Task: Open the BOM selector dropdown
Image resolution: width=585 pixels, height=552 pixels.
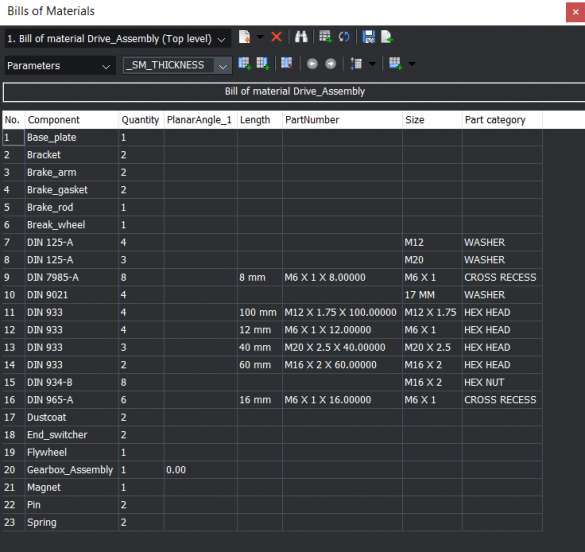Action: 117,39
